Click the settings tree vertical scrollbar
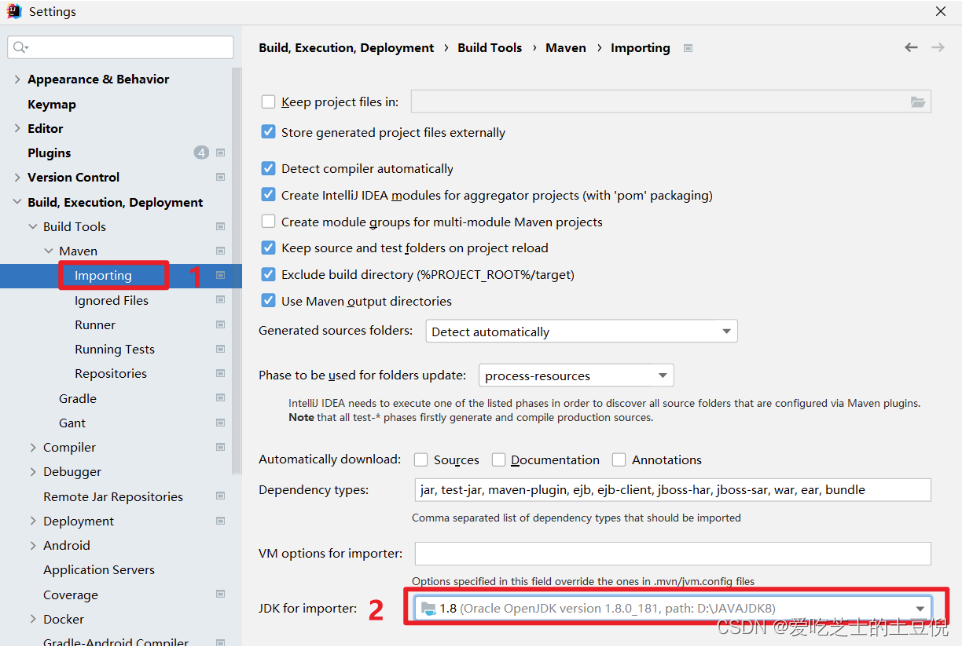964x646 pixels. coord(237,270)
